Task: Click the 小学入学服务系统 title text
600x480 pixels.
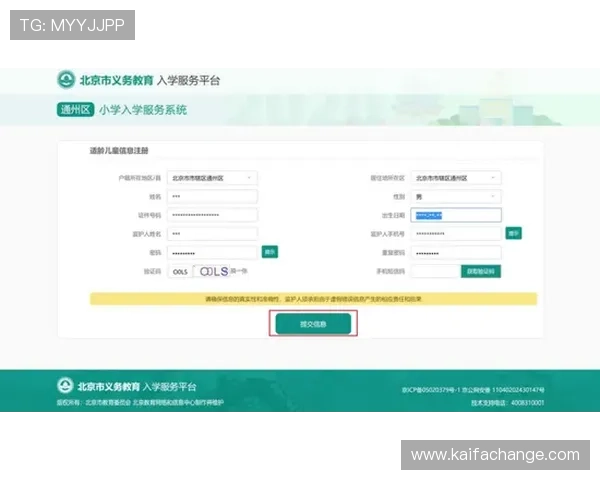Action: click(143, 110)
